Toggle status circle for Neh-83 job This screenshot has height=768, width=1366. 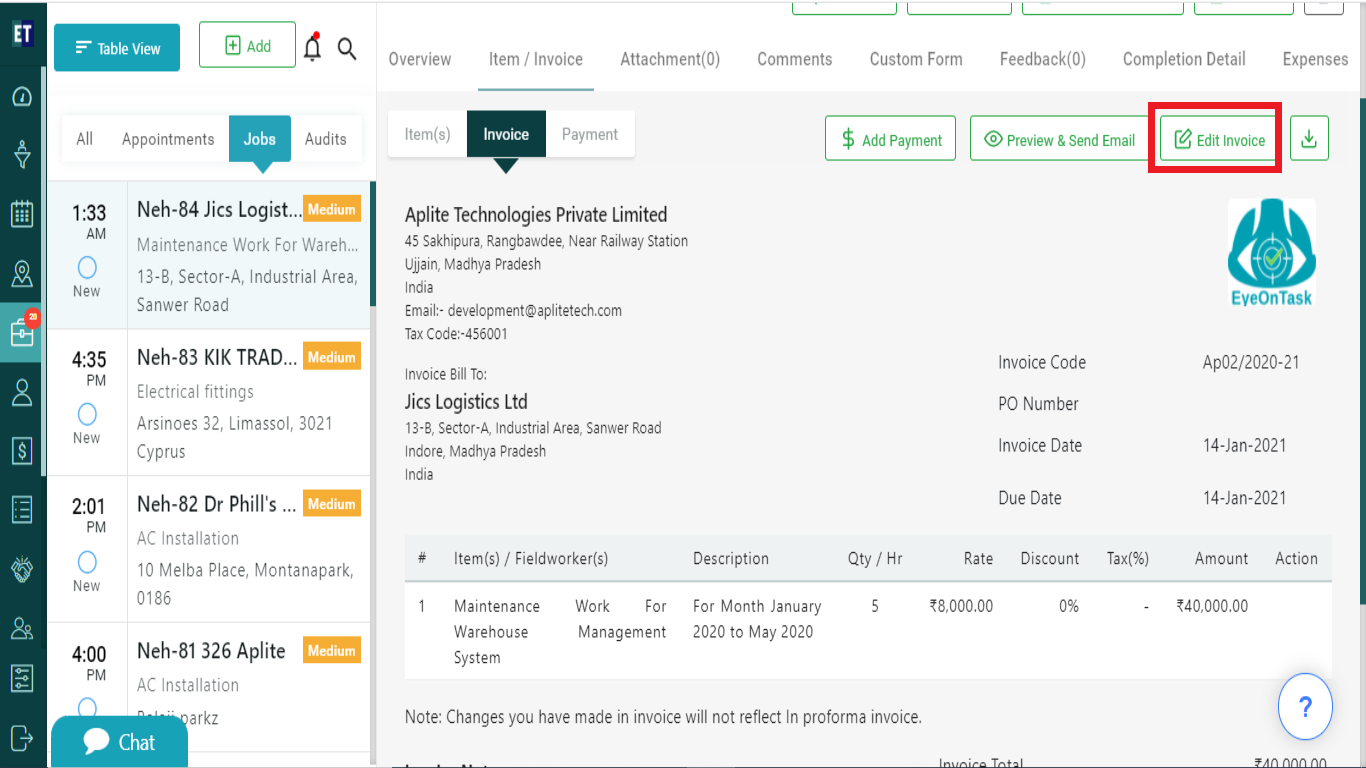point(87,414)
